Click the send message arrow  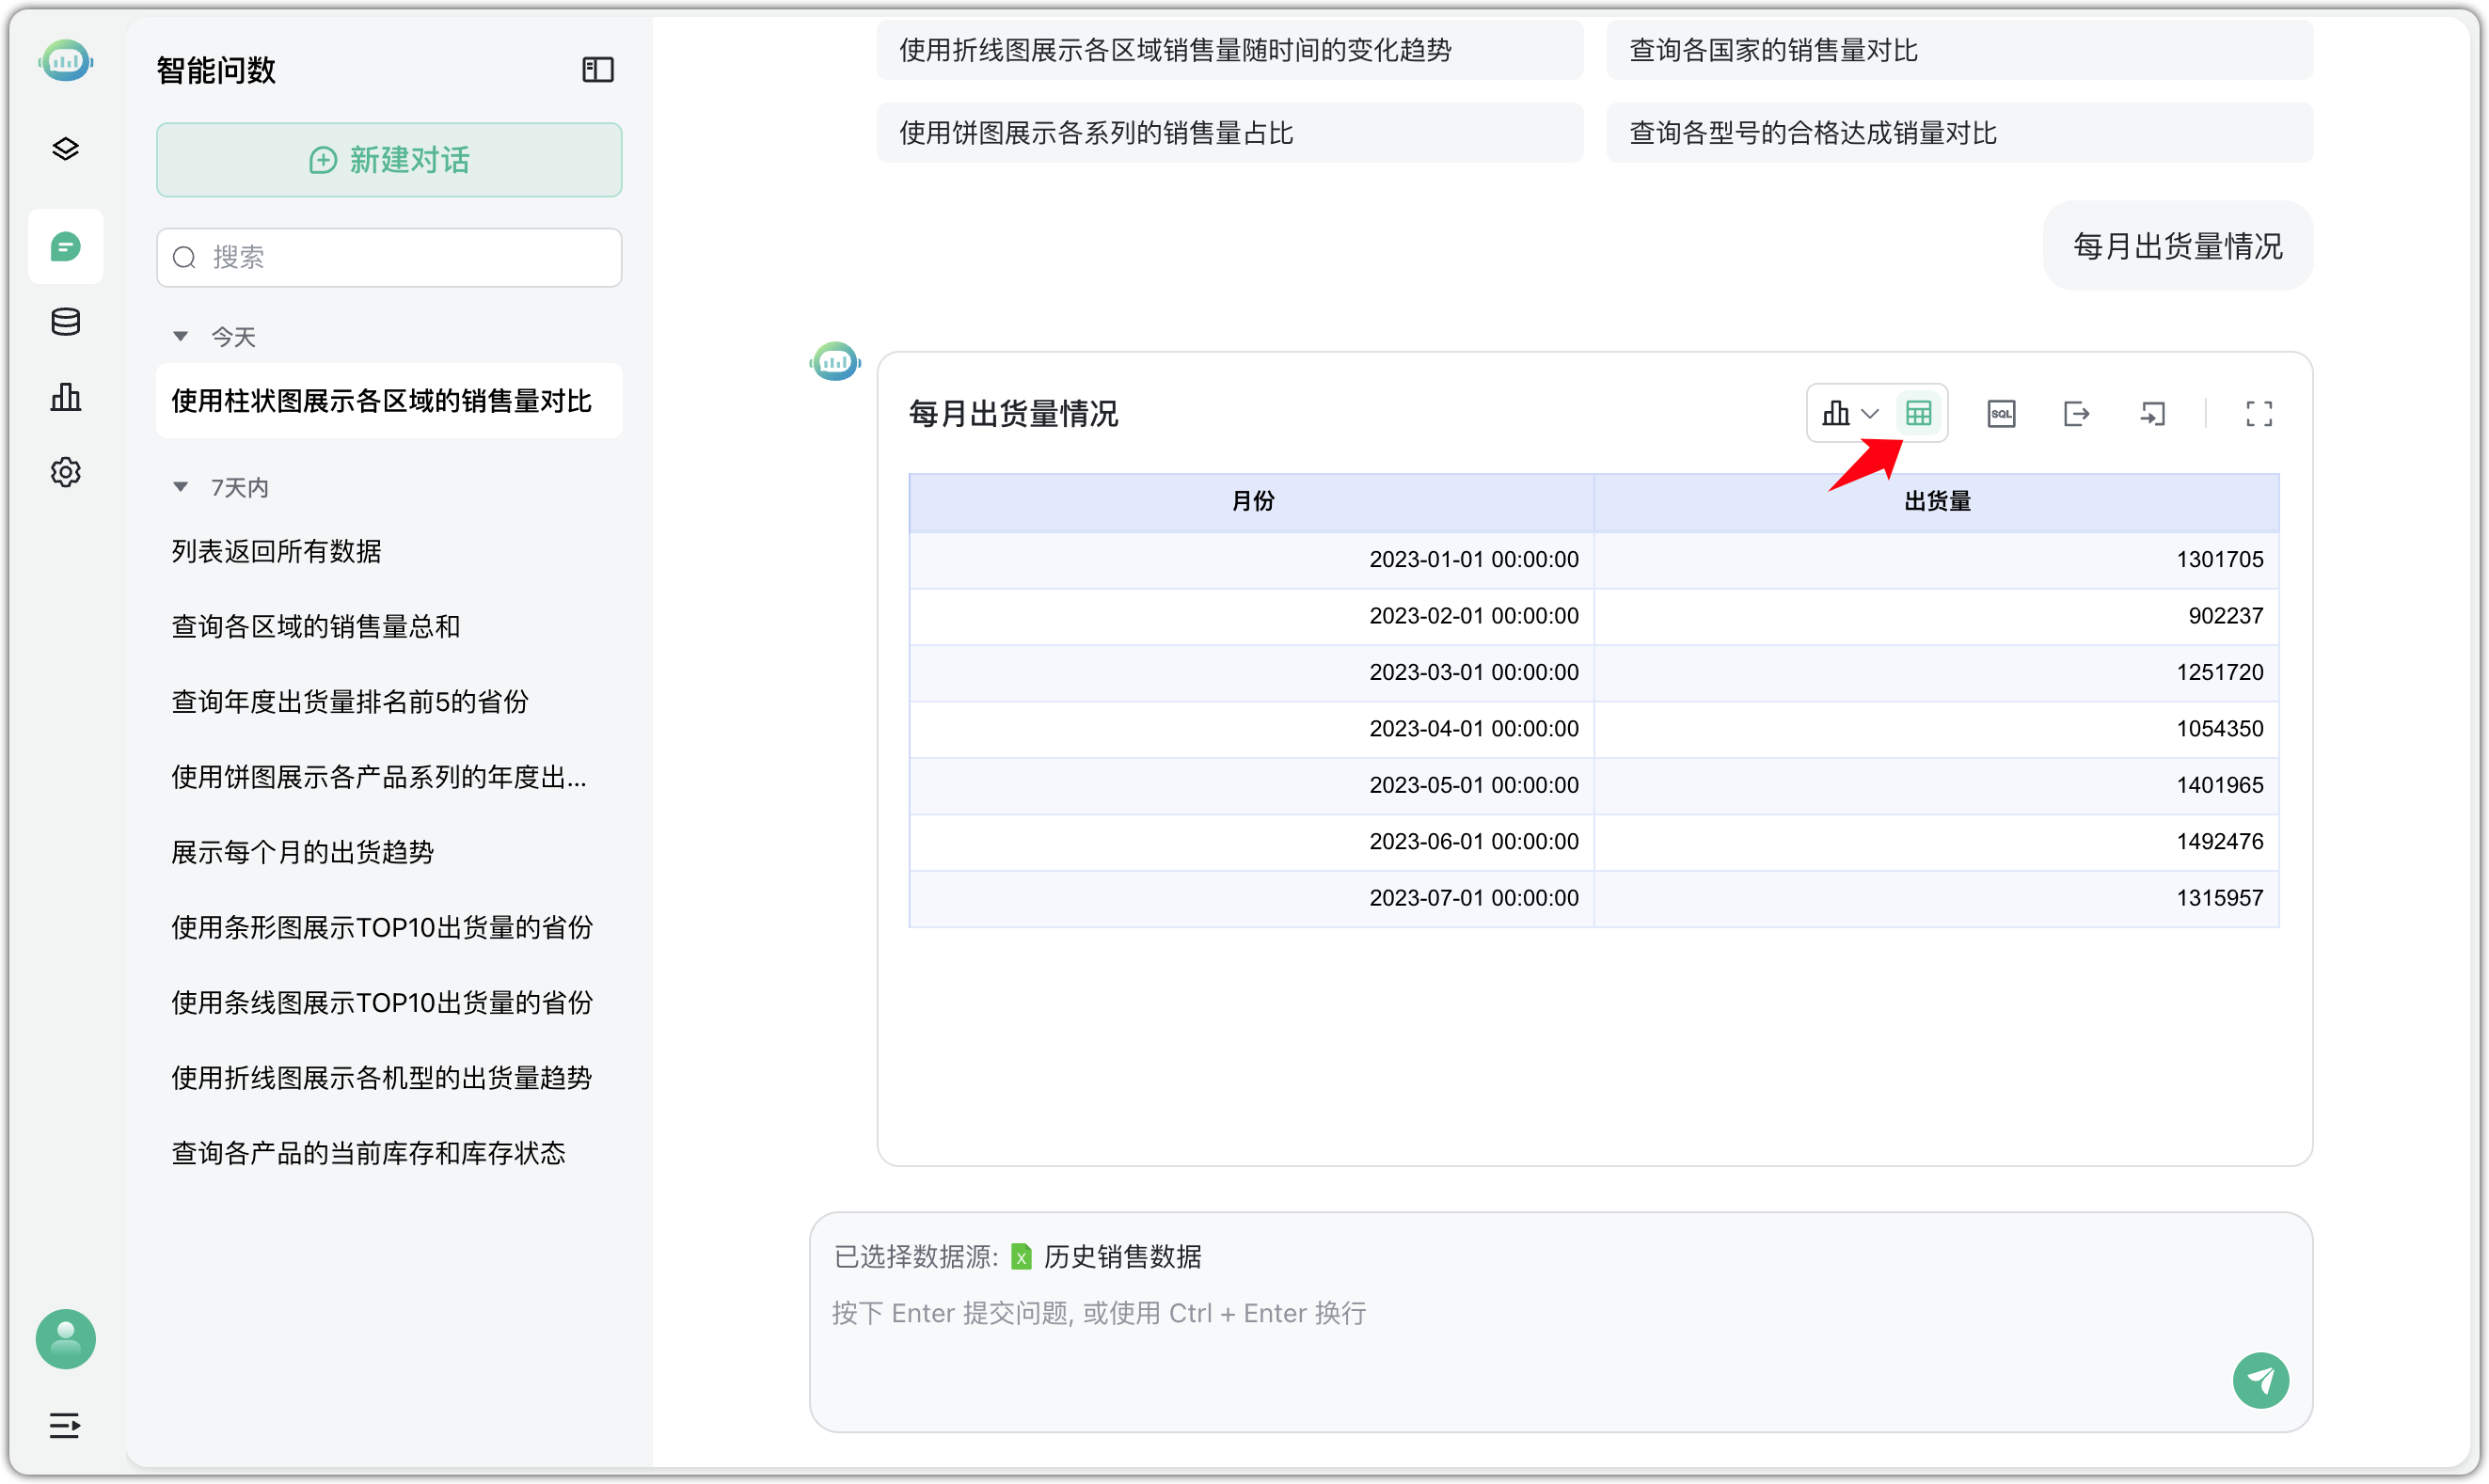point(2263,1381)
